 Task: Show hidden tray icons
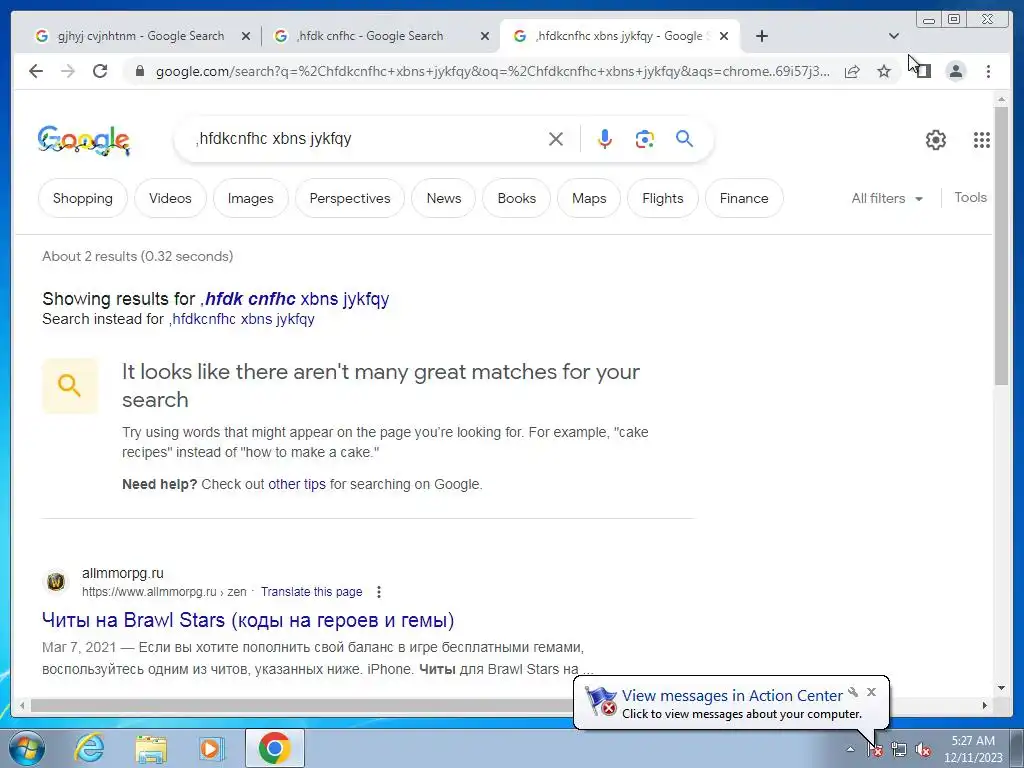click(x=850, y=749)
